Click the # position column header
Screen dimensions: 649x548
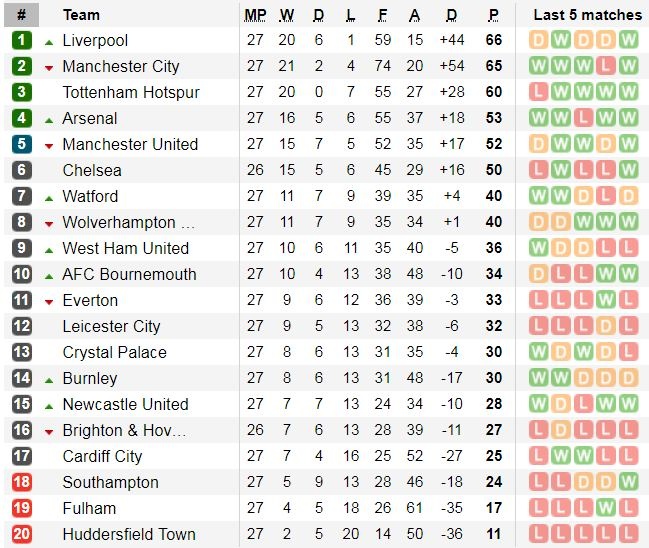click(22, 15)
